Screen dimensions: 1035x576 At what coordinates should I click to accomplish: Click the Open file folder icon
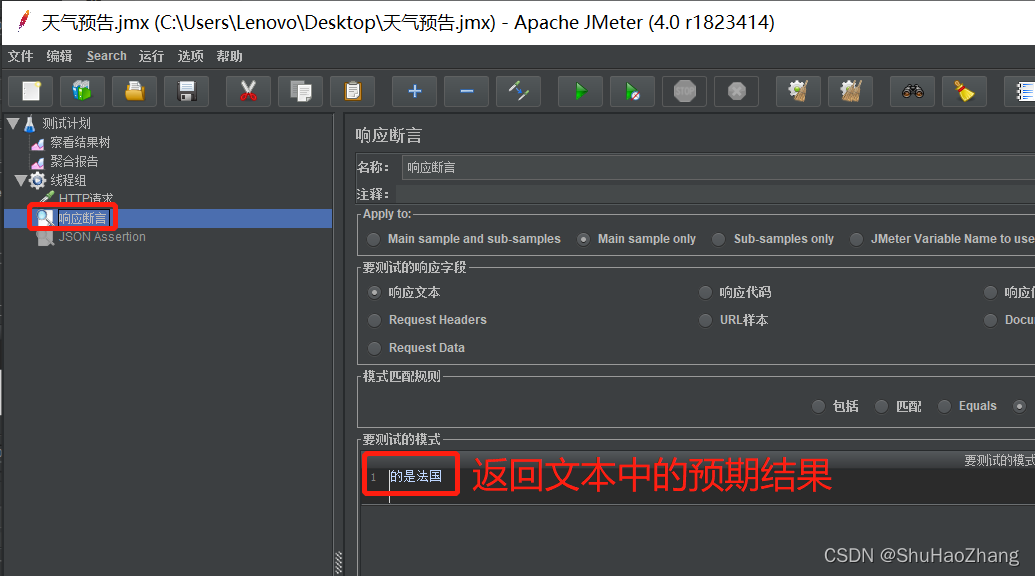[135, 91]
